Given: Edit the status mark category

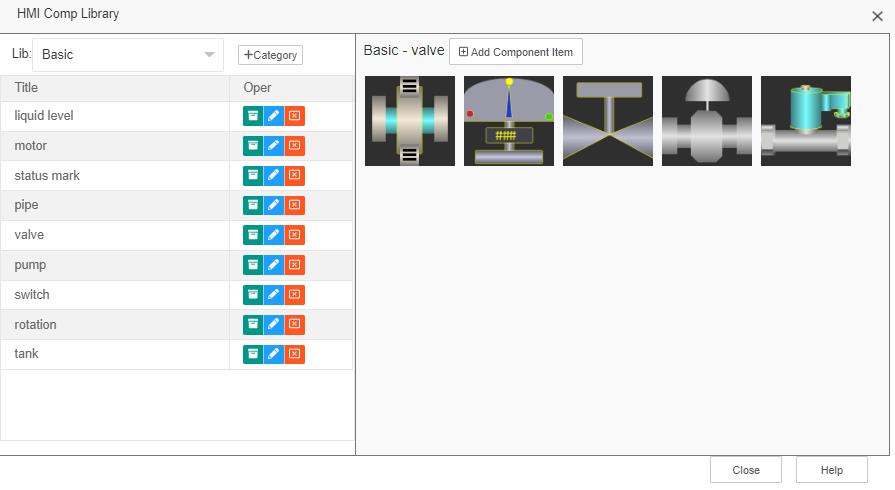Looking at the screenshot, I should 274,175.
